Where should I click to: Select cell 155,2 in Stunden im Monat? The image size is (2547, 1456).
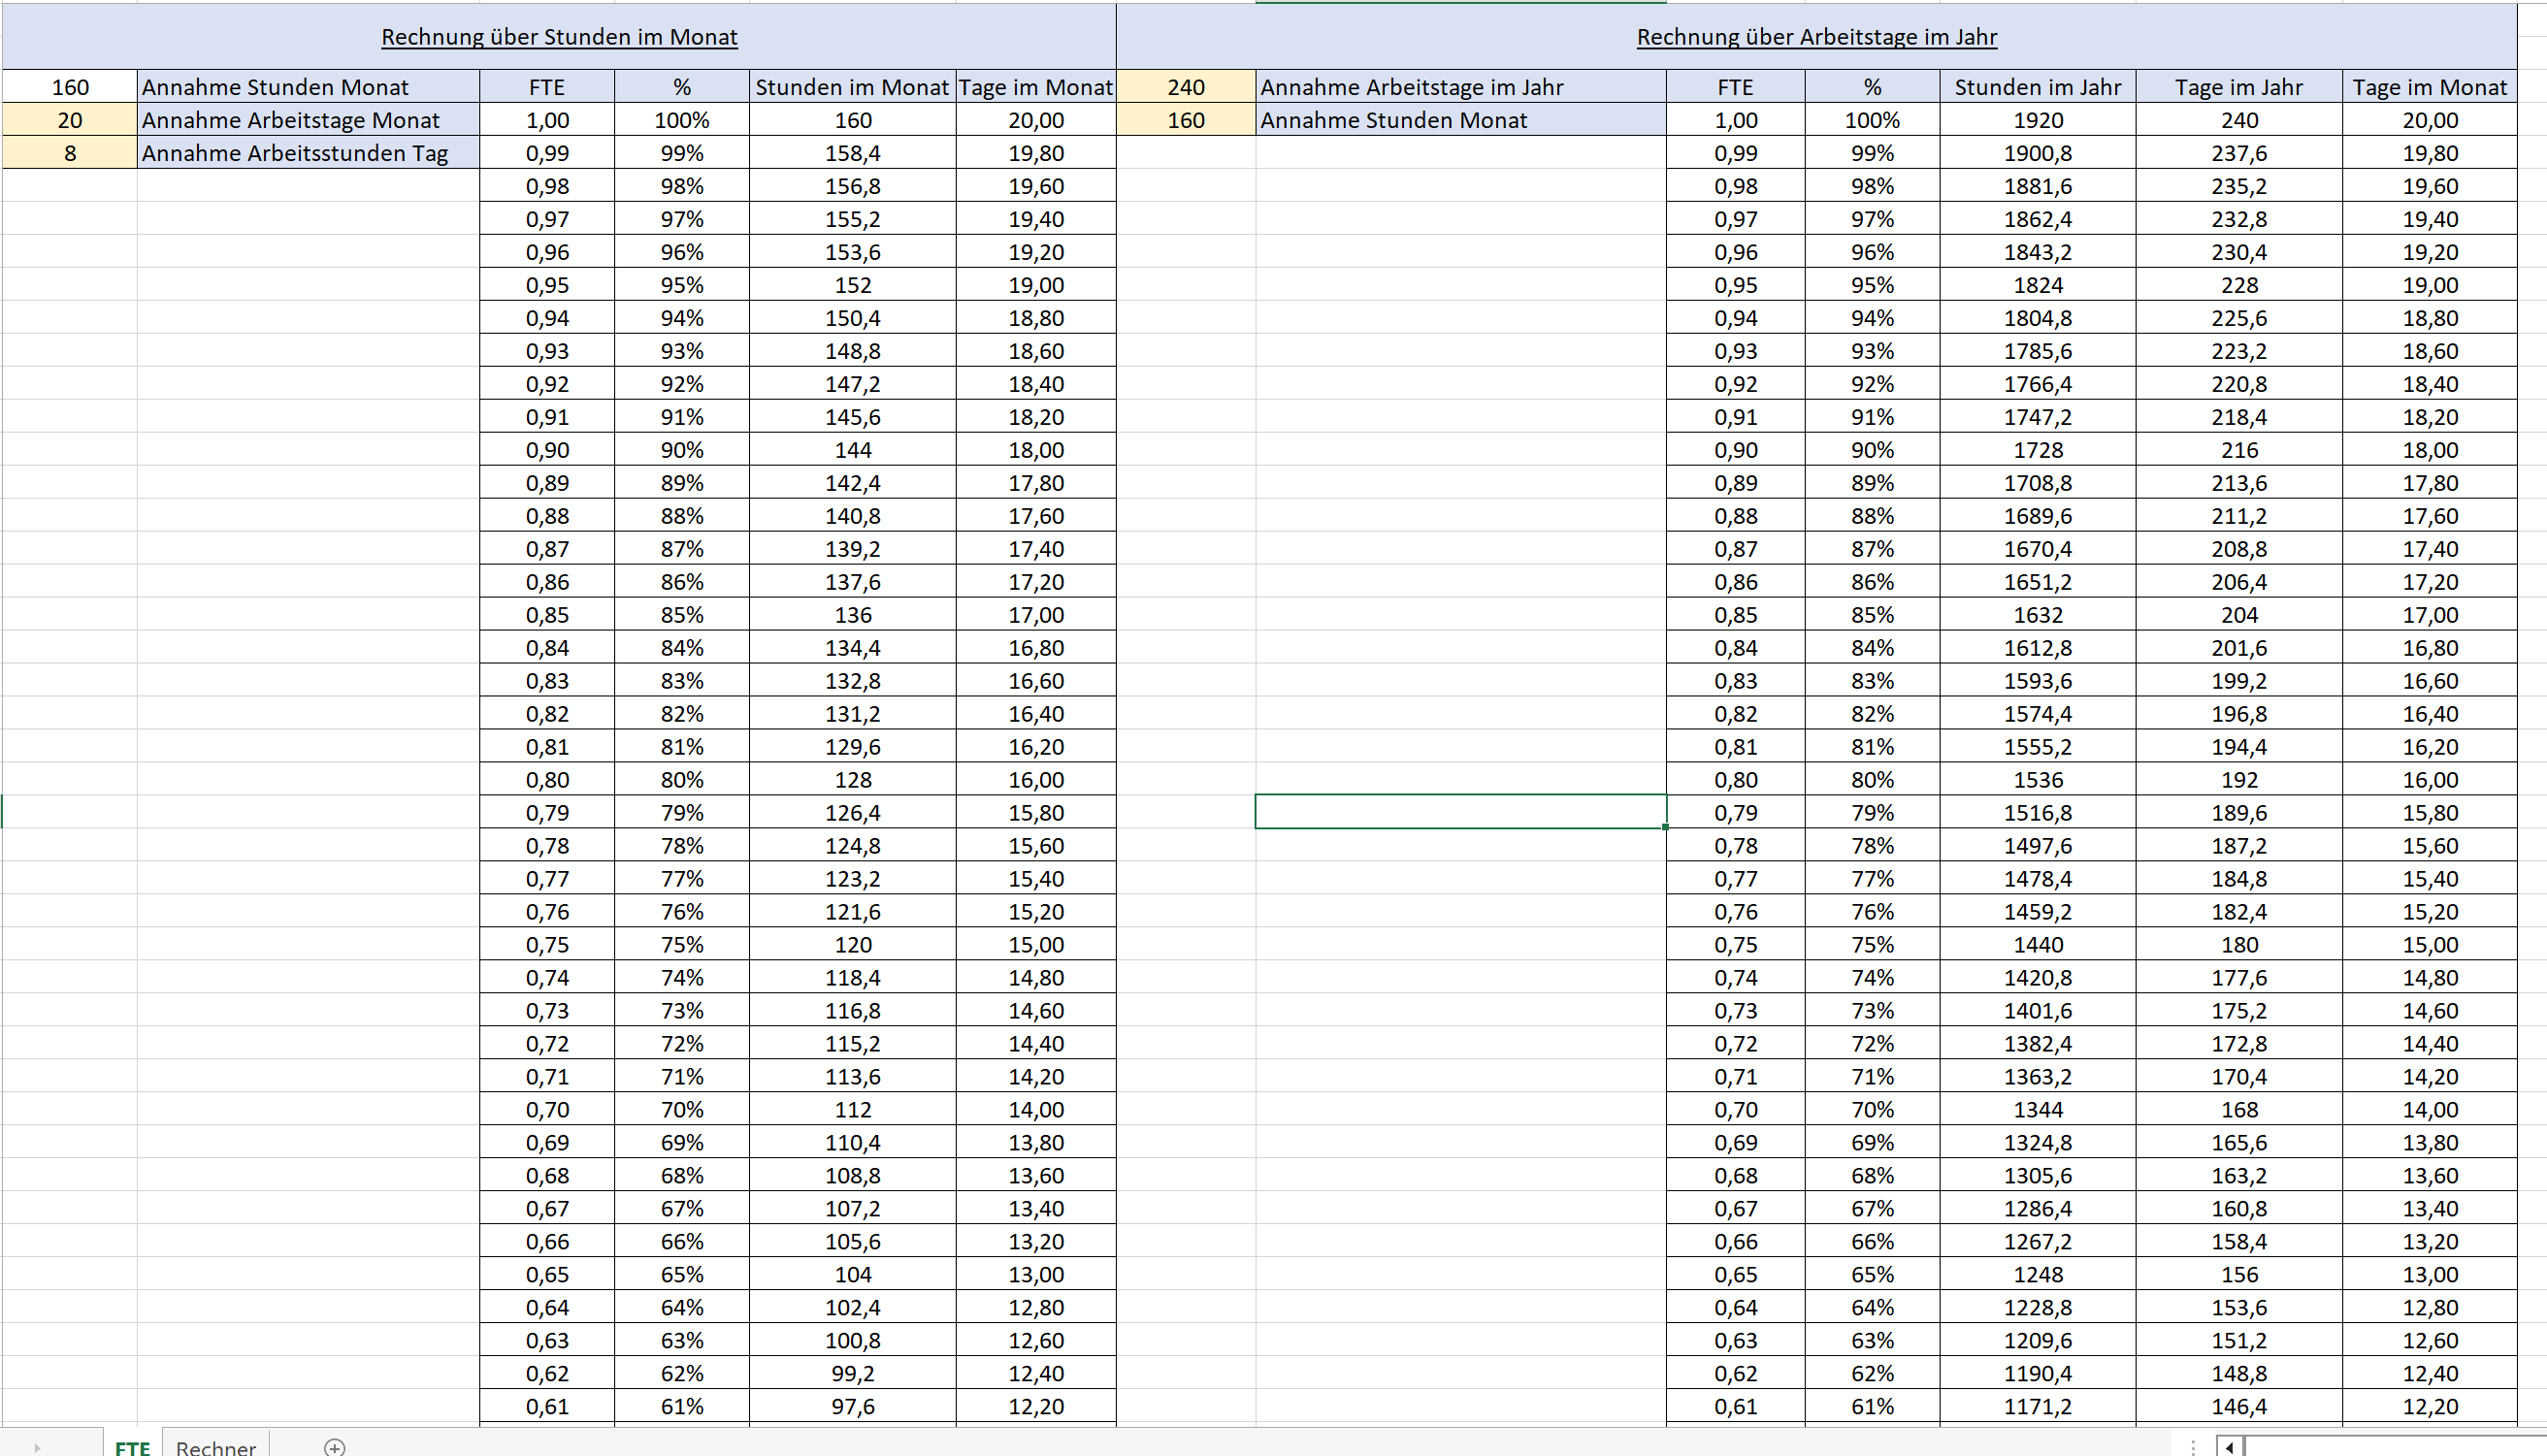(852, 219)
